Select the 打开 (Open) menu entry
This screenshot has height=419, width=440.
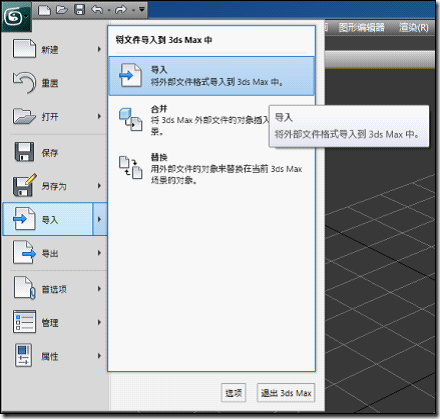click(55, 116)
